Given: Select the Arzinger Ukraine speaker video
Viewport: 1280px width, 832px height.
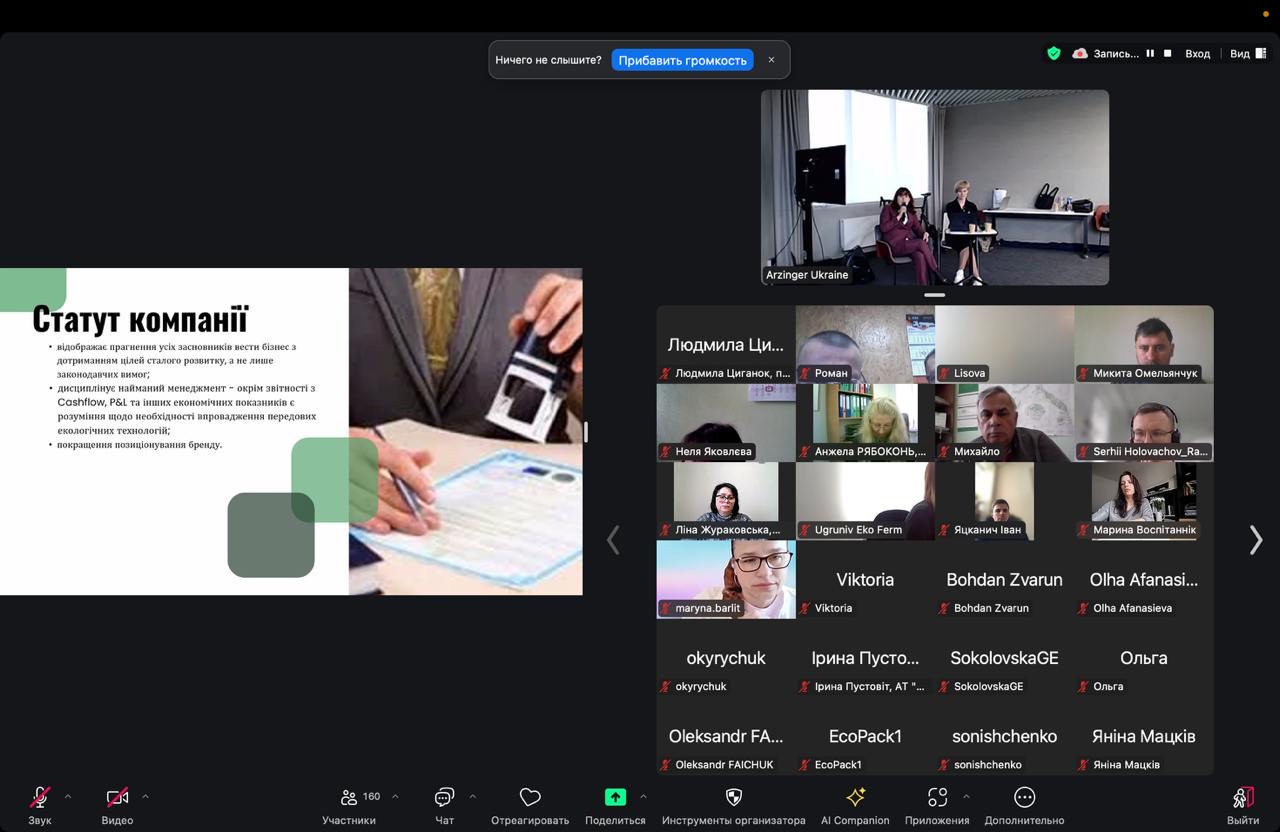Looking at the screenshot, I should point(934,187).
